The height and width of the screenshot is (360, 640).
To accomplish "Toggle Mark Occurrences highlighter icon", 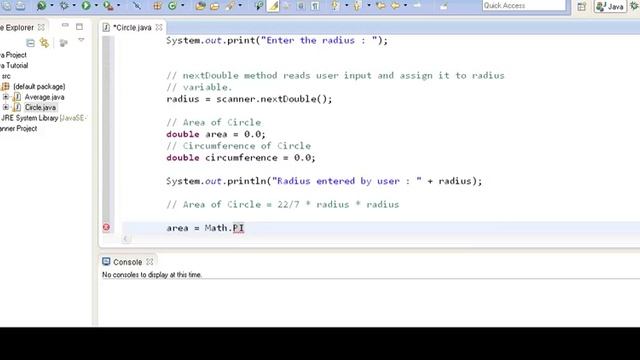I will pyautogui.click(x=273, y=5).
